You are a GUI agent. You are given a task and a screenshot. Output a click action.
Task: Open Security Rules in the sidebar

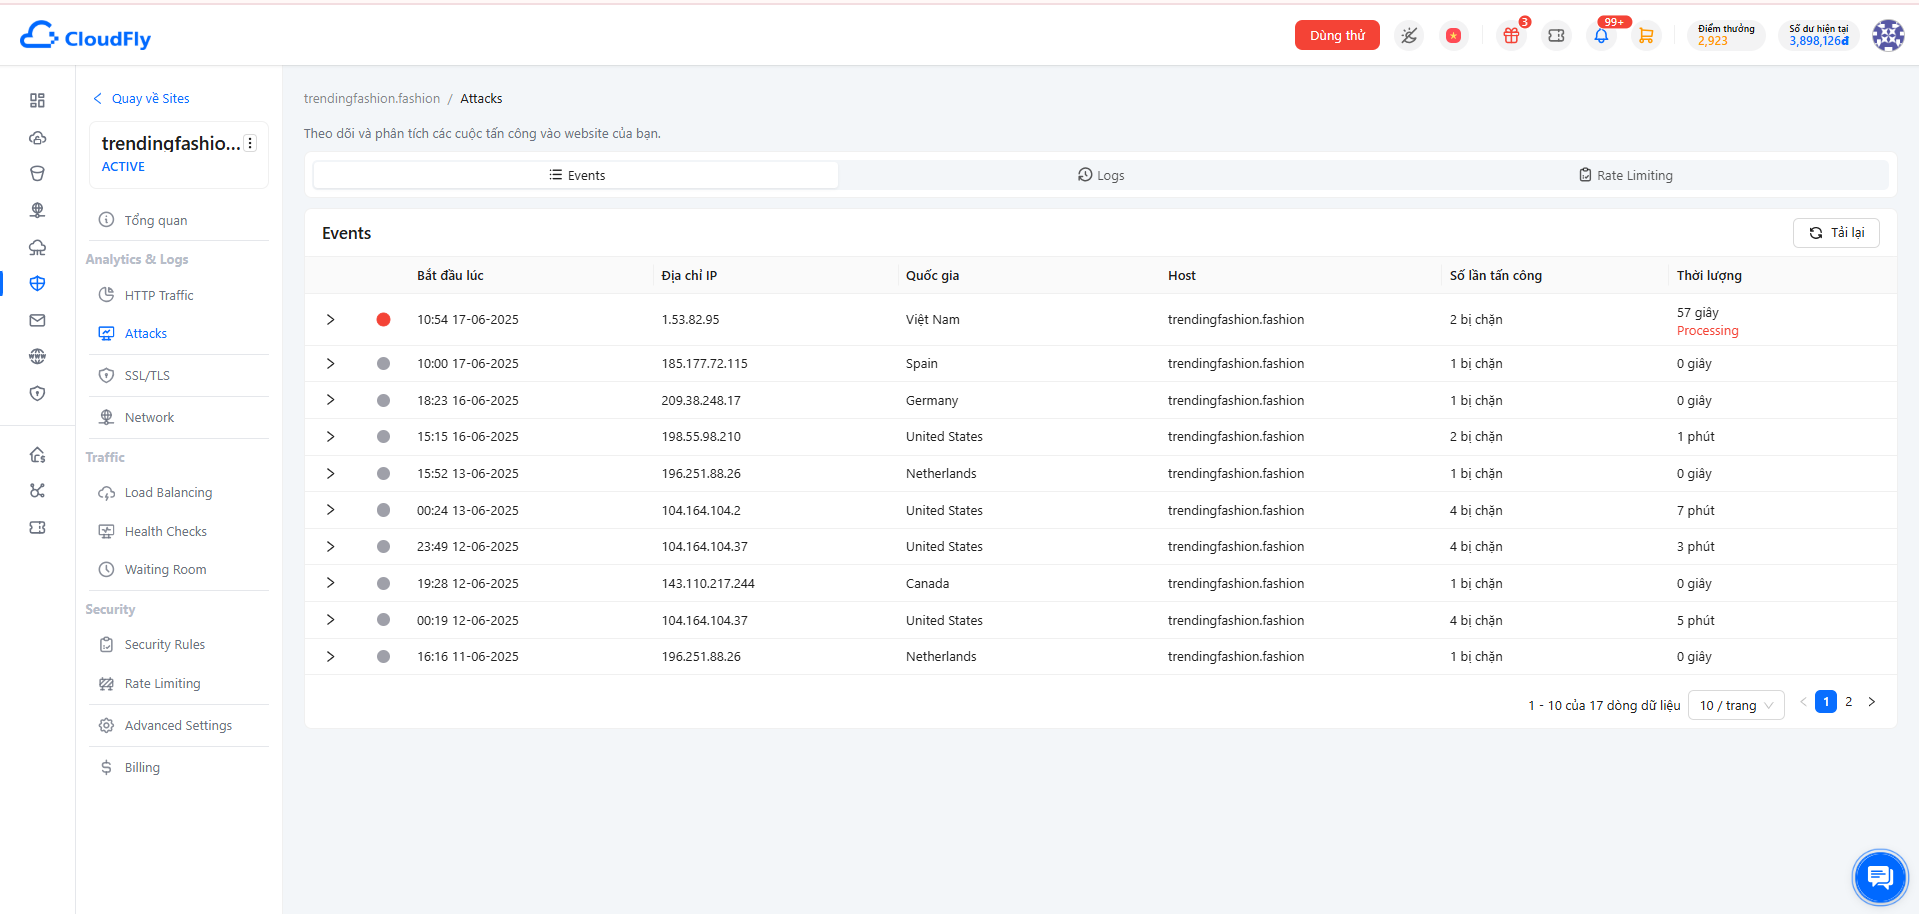click(165, 645)
